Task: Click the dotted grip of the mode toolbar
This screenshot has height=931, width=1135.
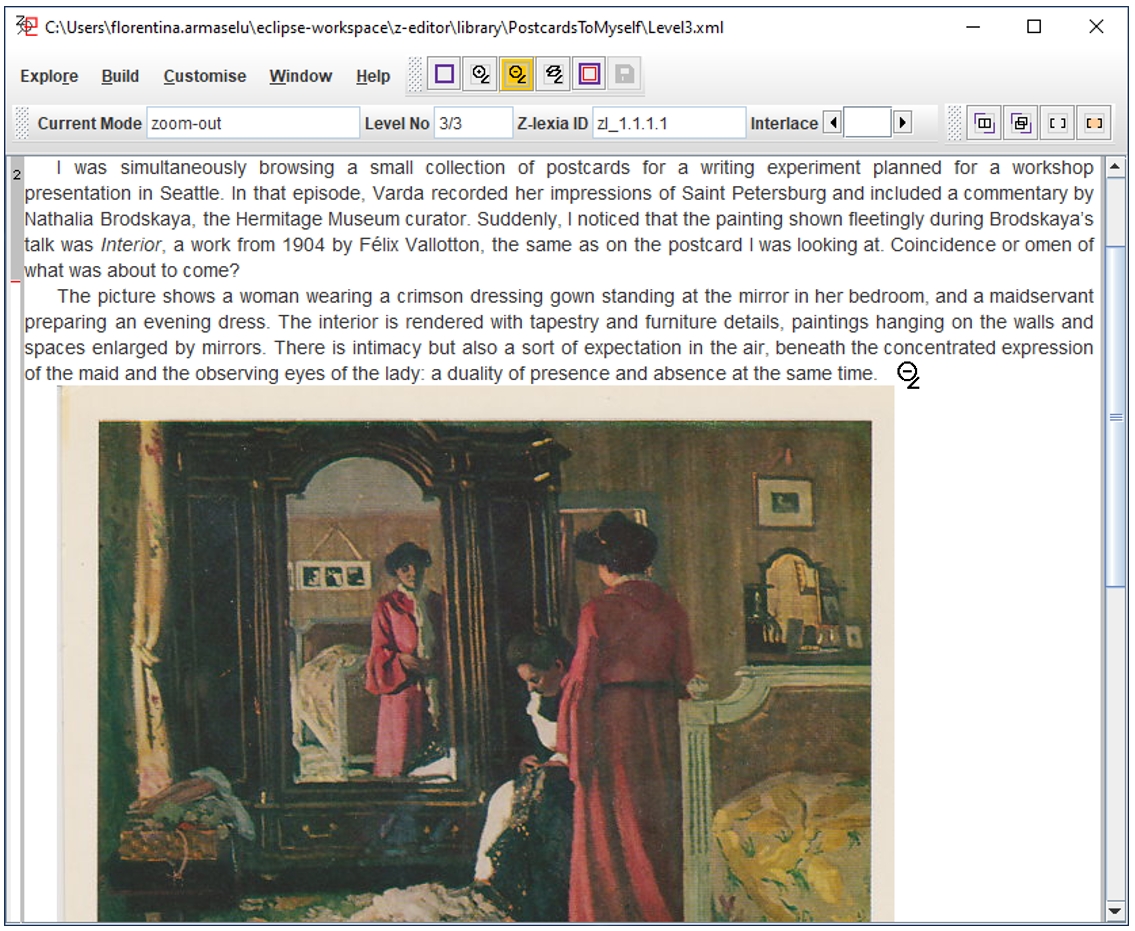Action: coord(22,123)
